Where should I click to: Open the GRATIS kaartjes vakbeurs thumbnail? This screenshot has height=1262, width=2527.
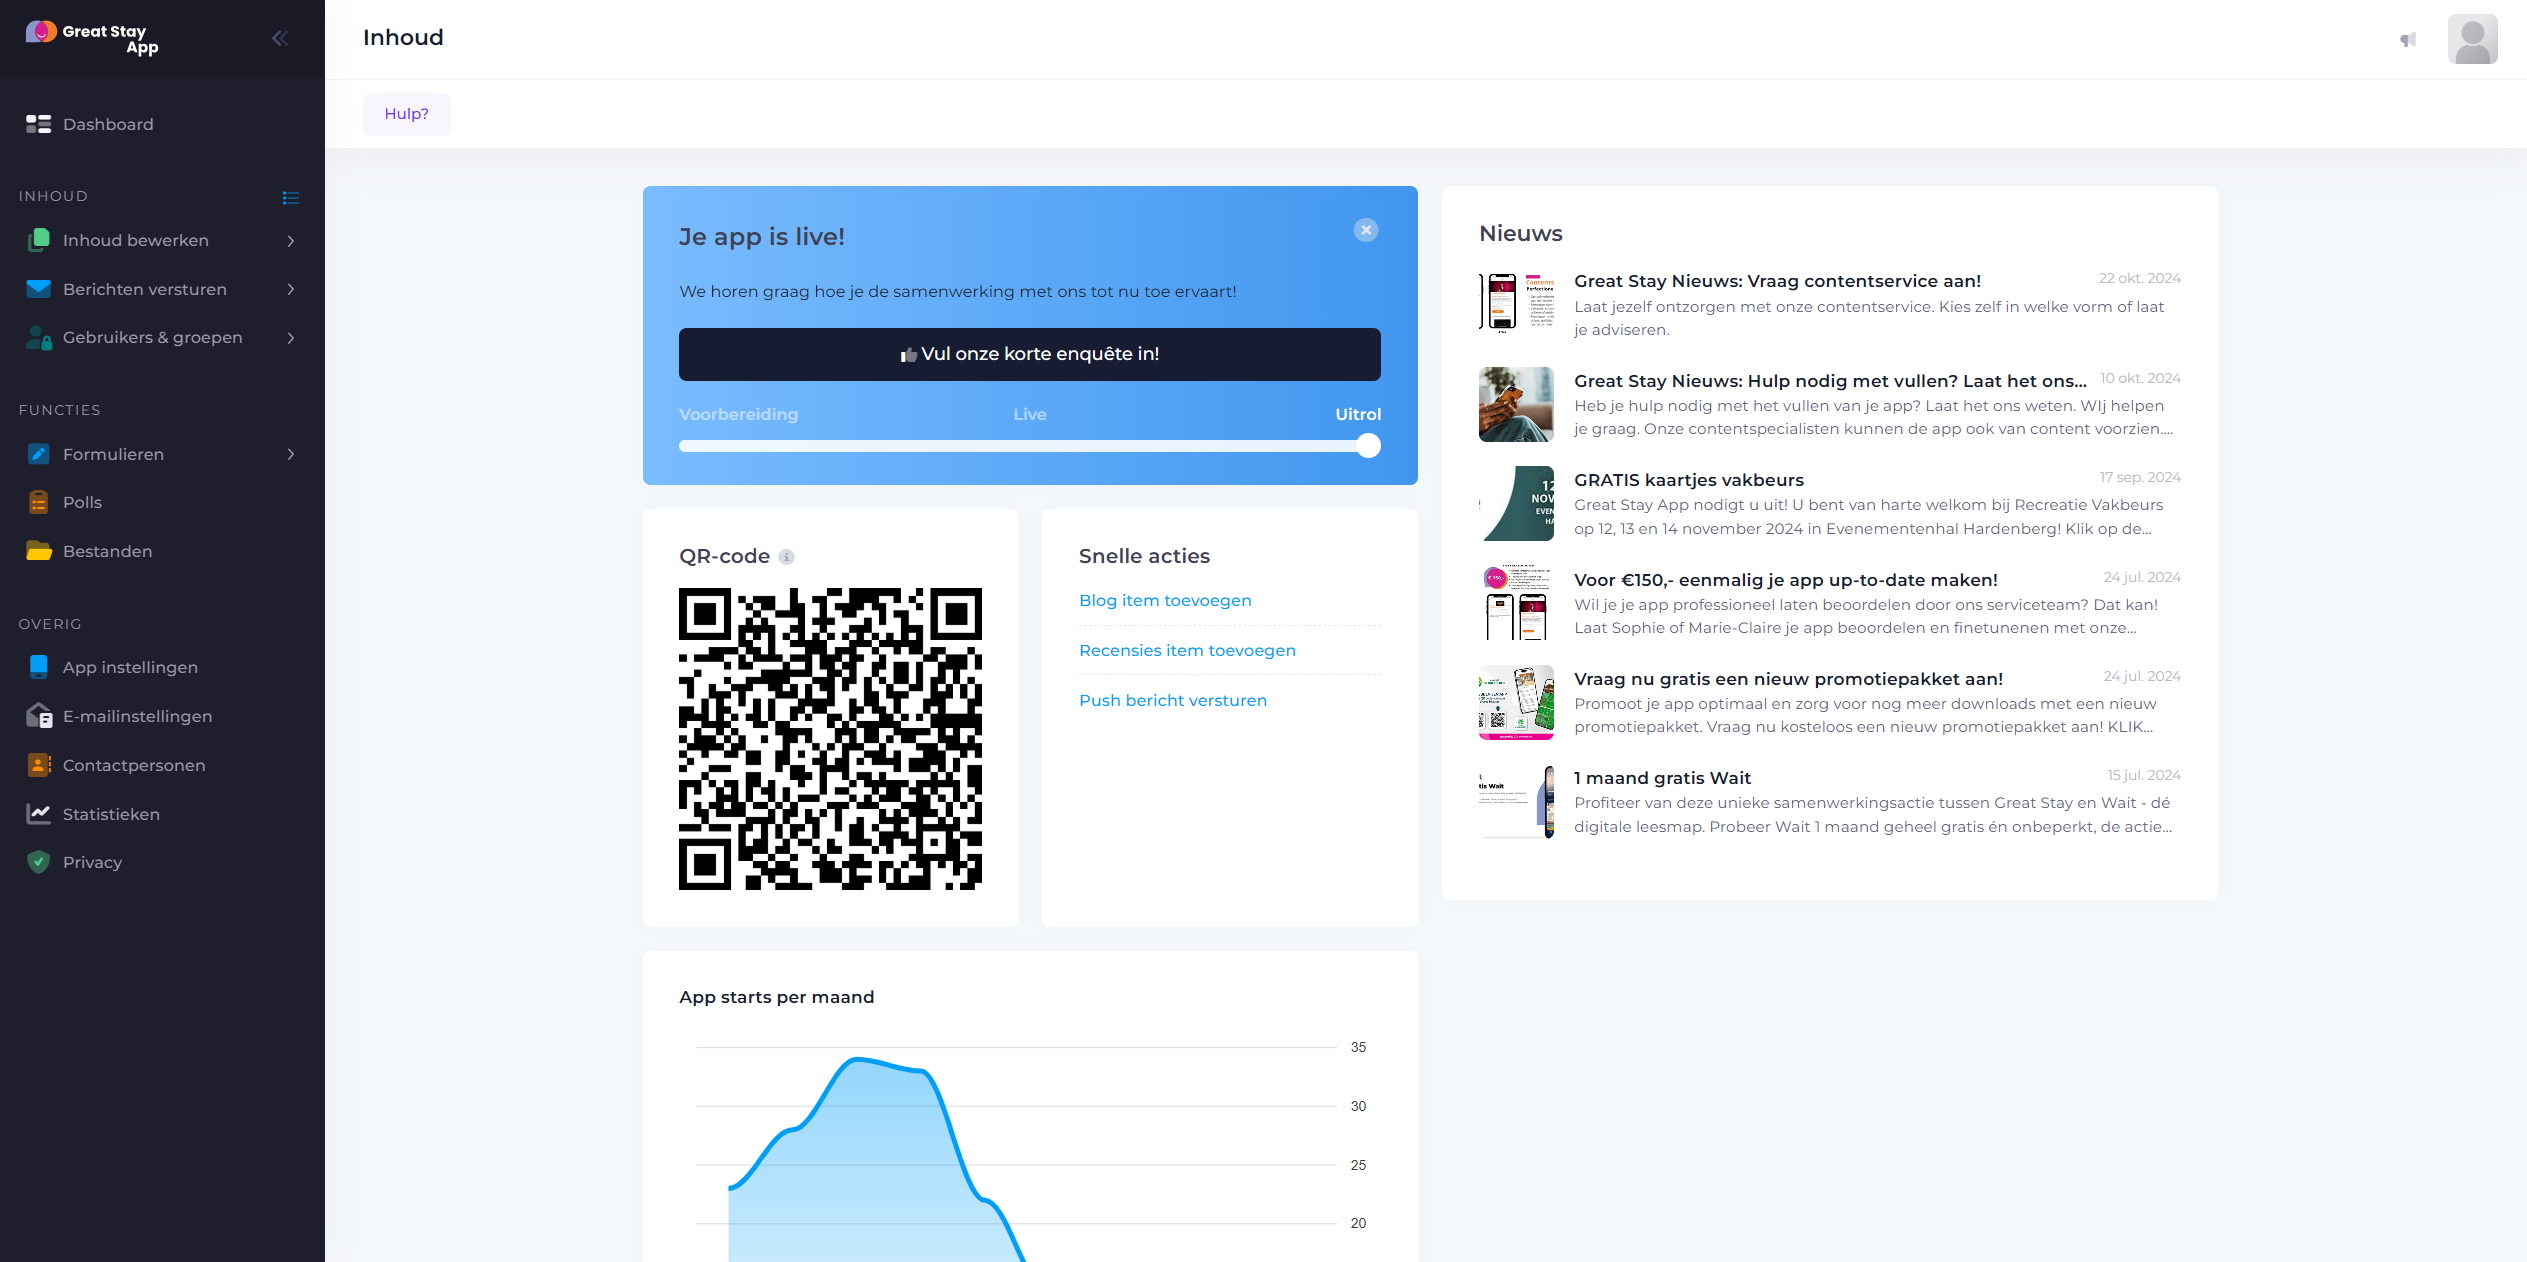click(x=1516, y=504)
